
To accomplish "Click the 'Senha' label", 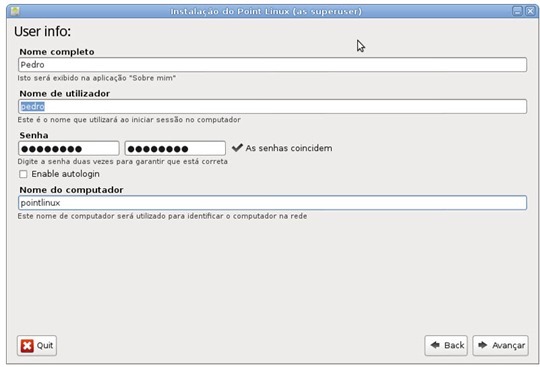I will (34, 135).
